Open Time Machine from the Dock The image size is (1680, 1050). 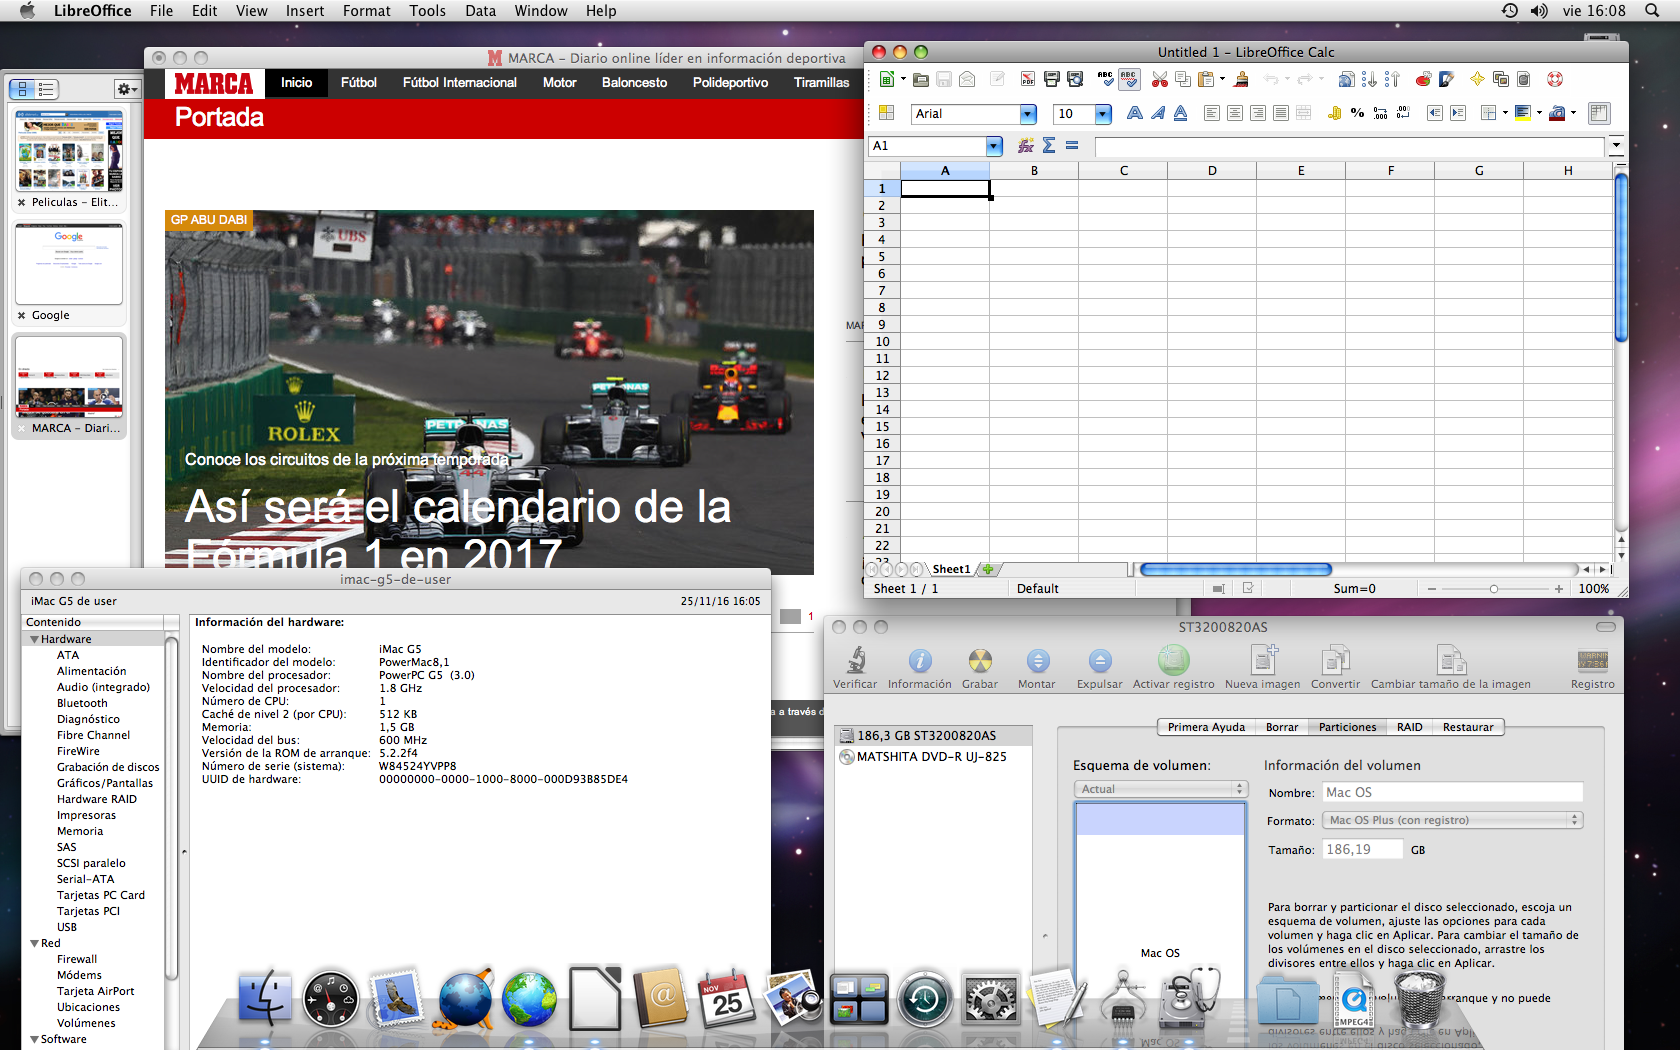pos(924,999)
